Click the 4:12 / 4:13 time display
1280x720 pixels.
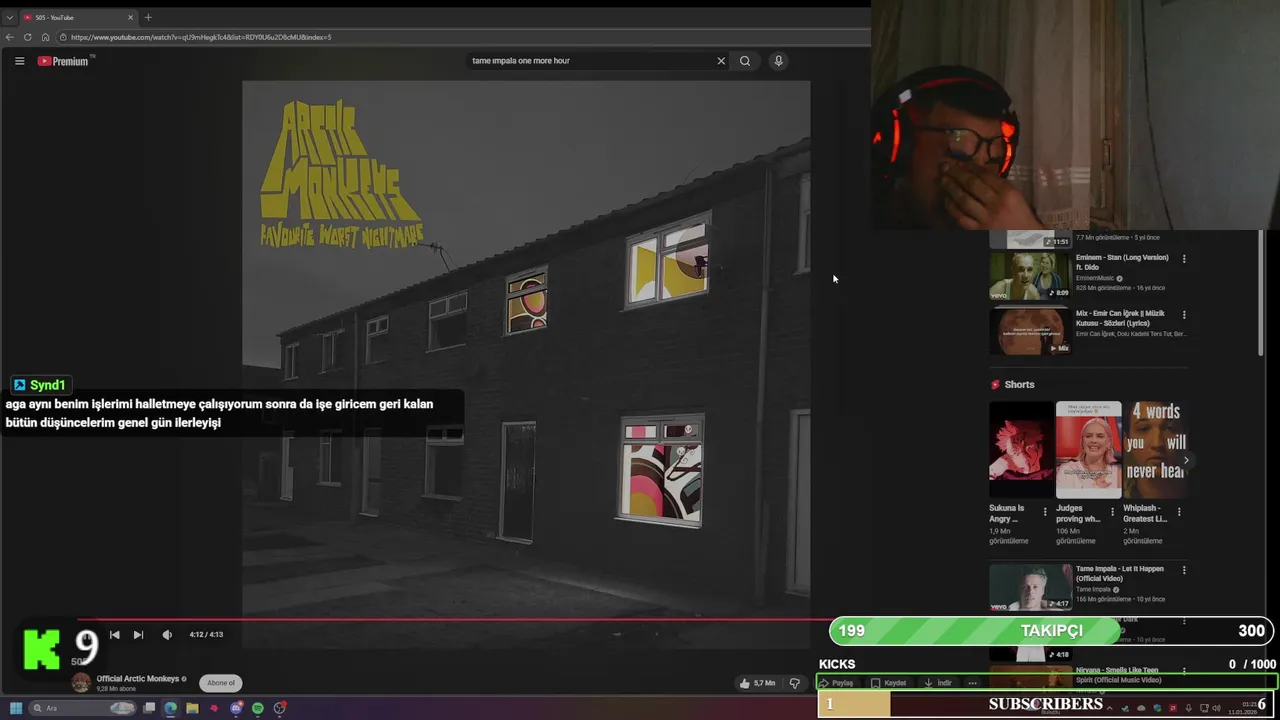pyautogui.click(x=206, y=635)
